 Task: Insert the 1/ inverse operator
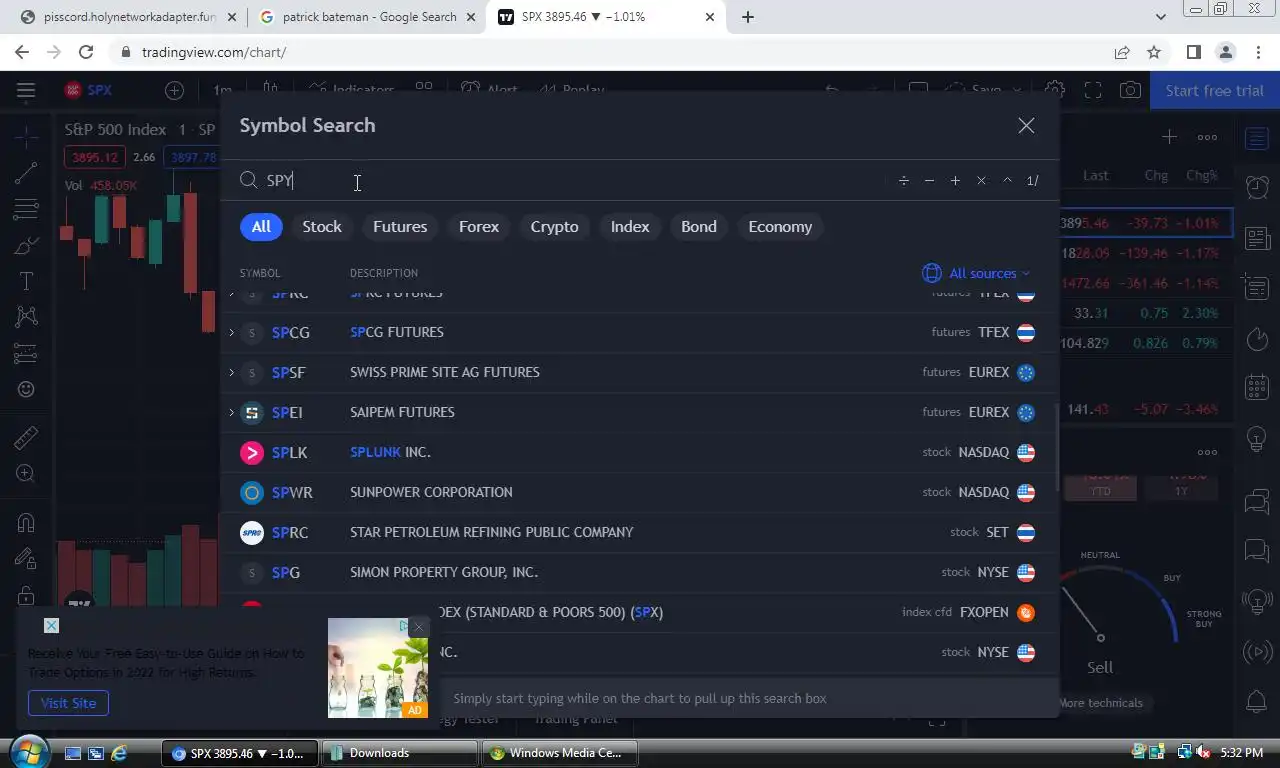click(1033, 181)
